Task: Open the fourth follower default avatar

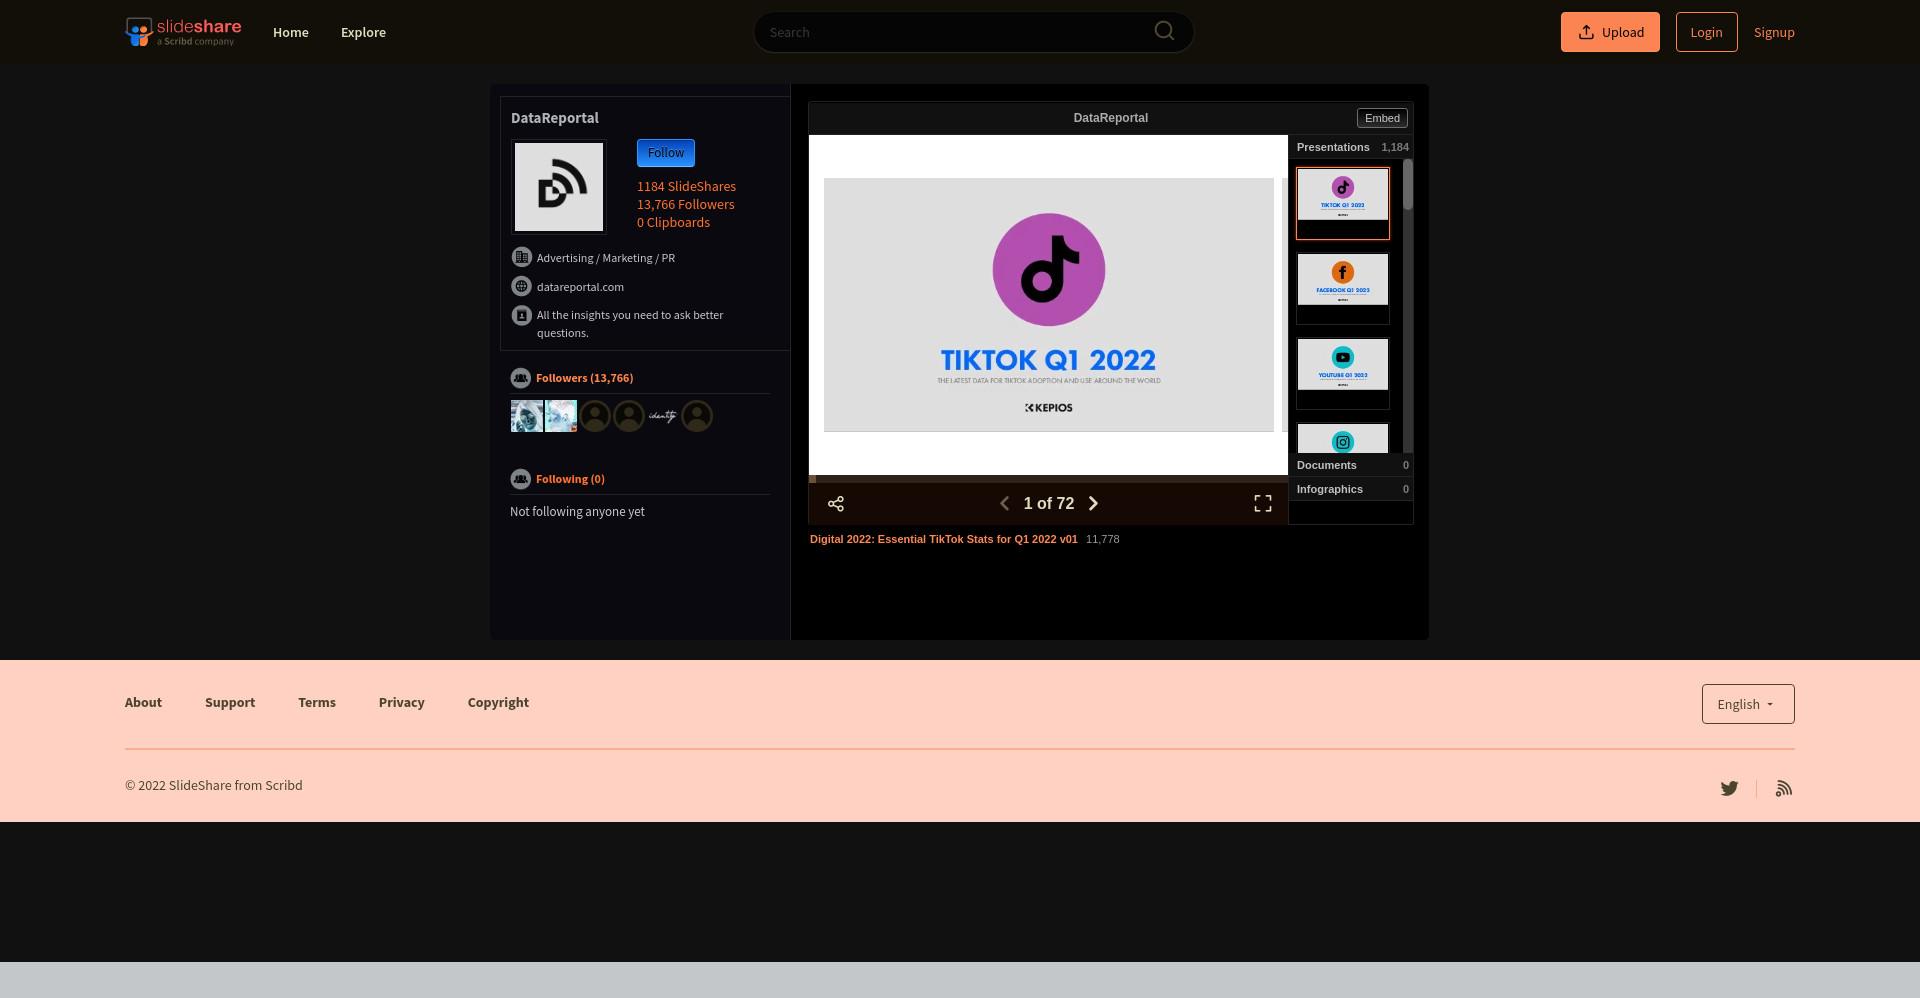Action: click(x=629, y=416)
